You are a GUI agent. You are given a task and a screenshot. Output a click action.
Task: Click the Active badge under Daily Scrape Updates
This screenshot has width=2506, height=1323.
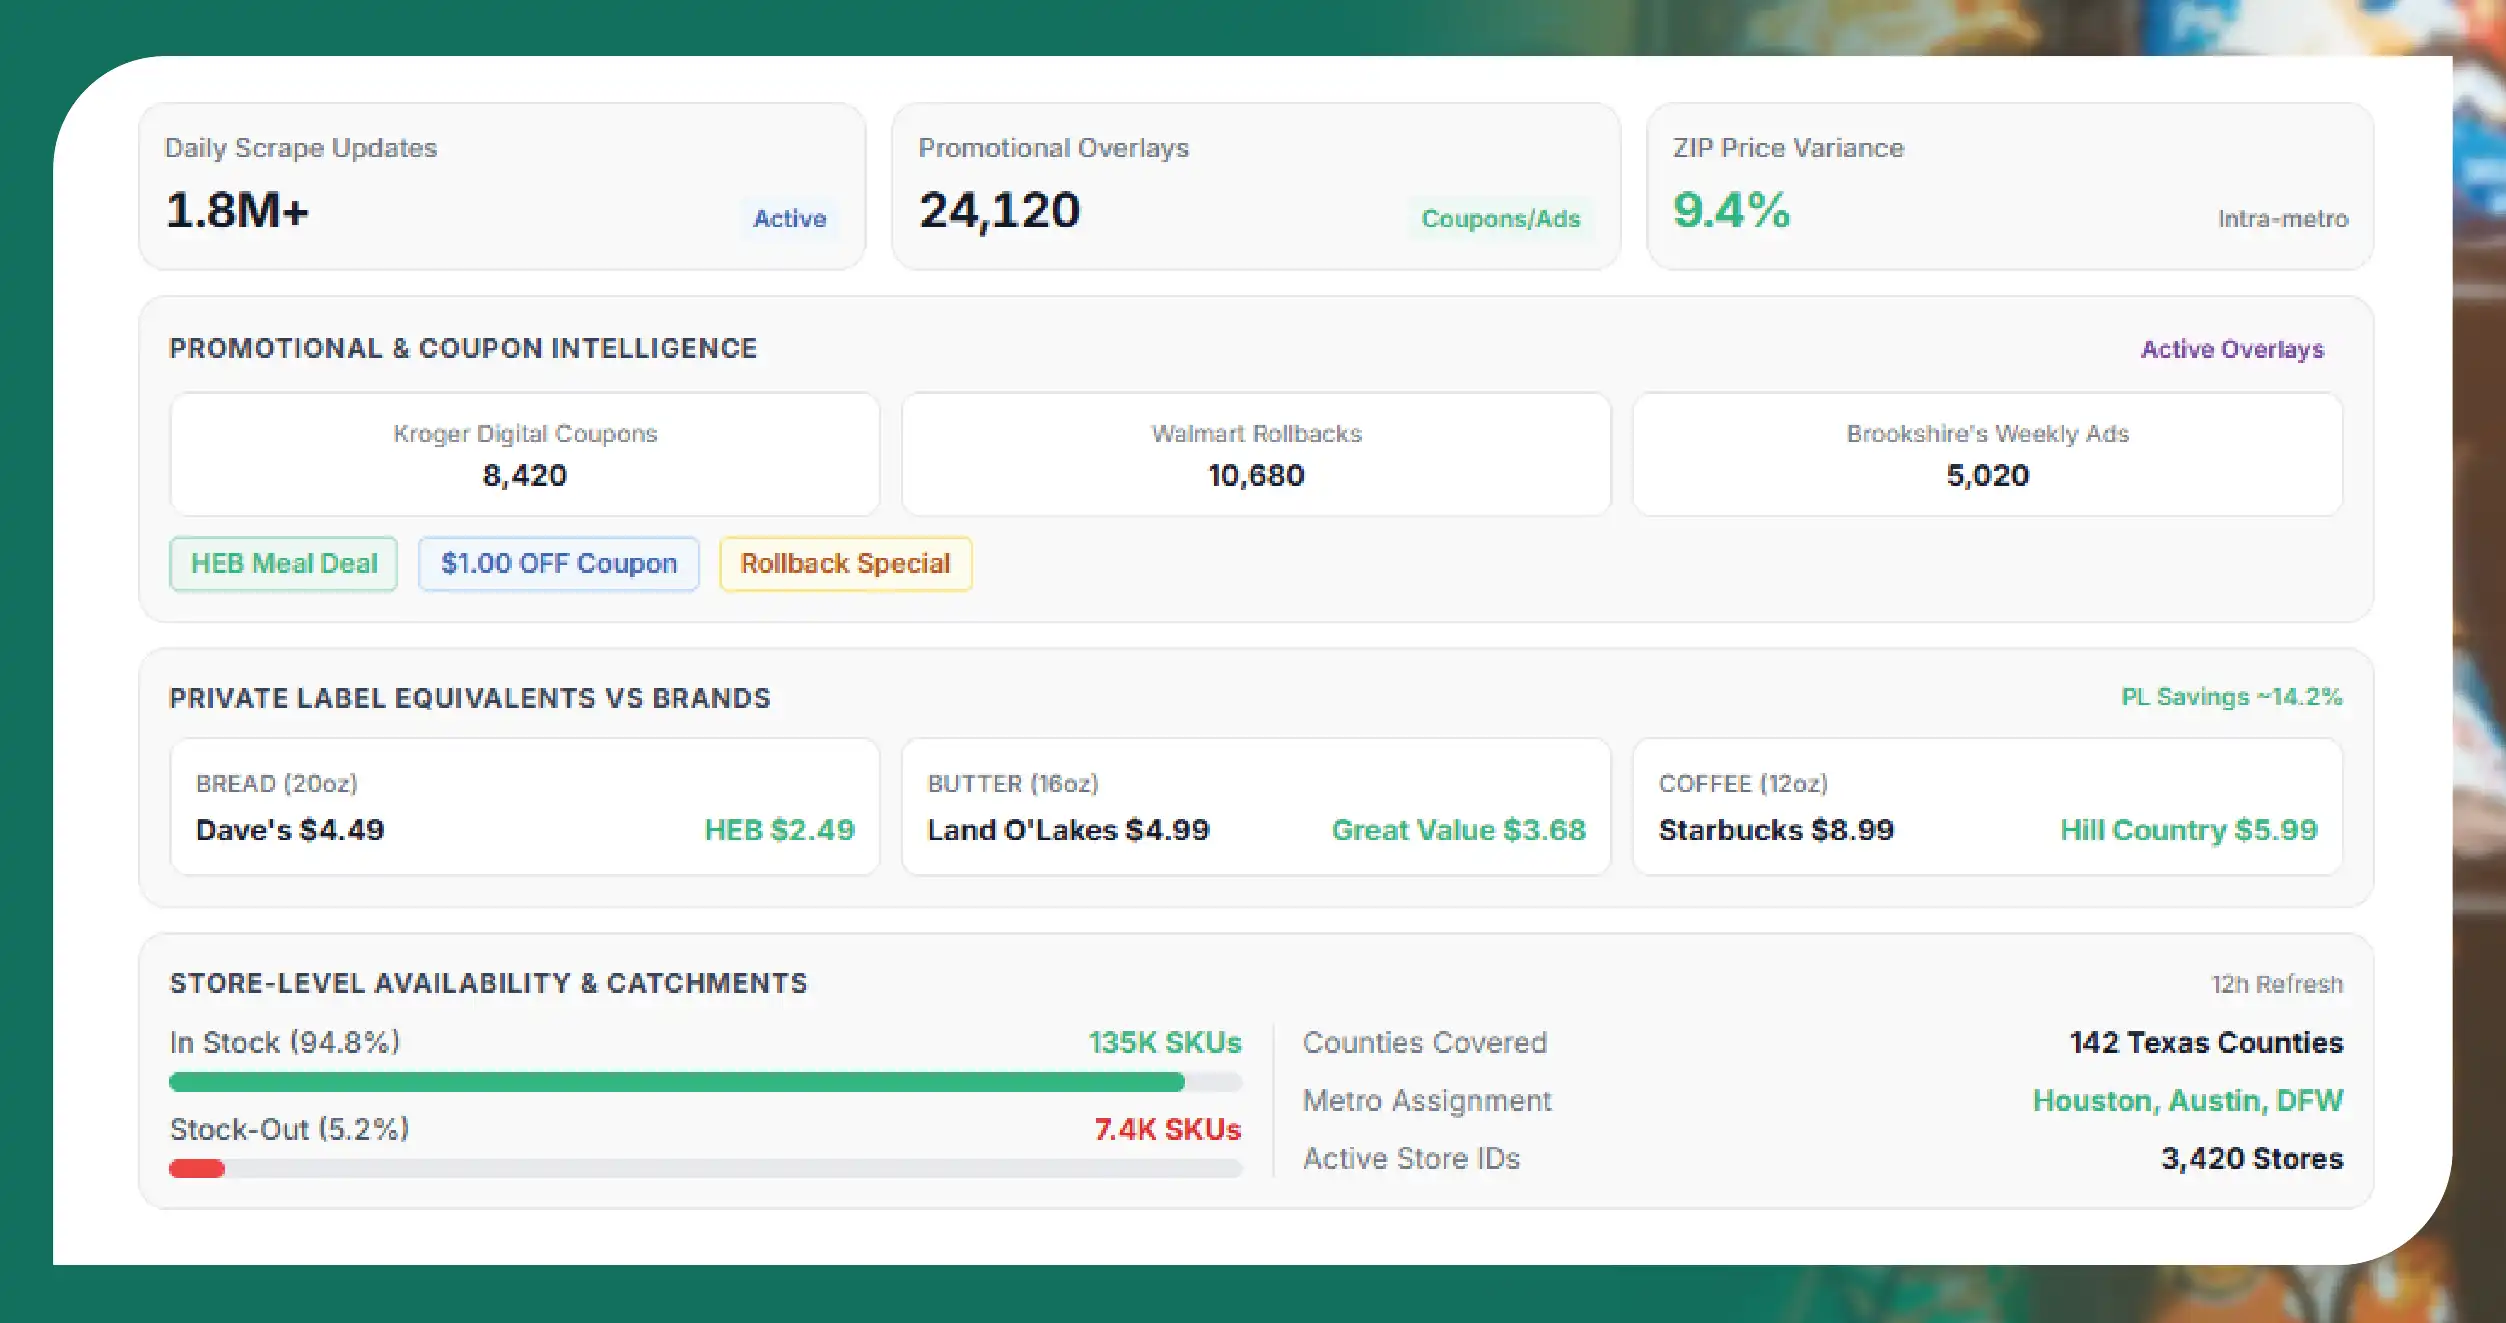(x=790, y=219)
